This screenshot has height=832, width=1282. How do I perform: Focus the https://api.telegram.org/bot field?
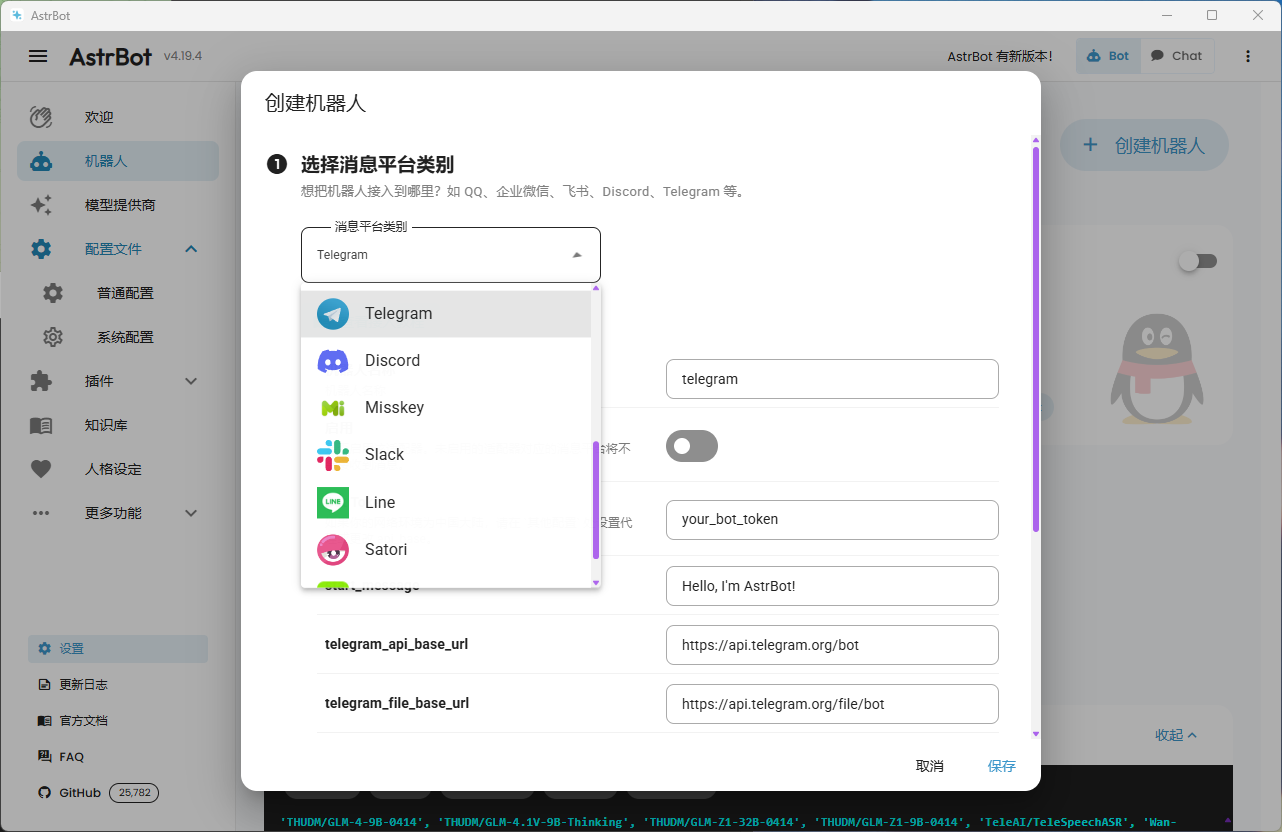coord(832,645)
